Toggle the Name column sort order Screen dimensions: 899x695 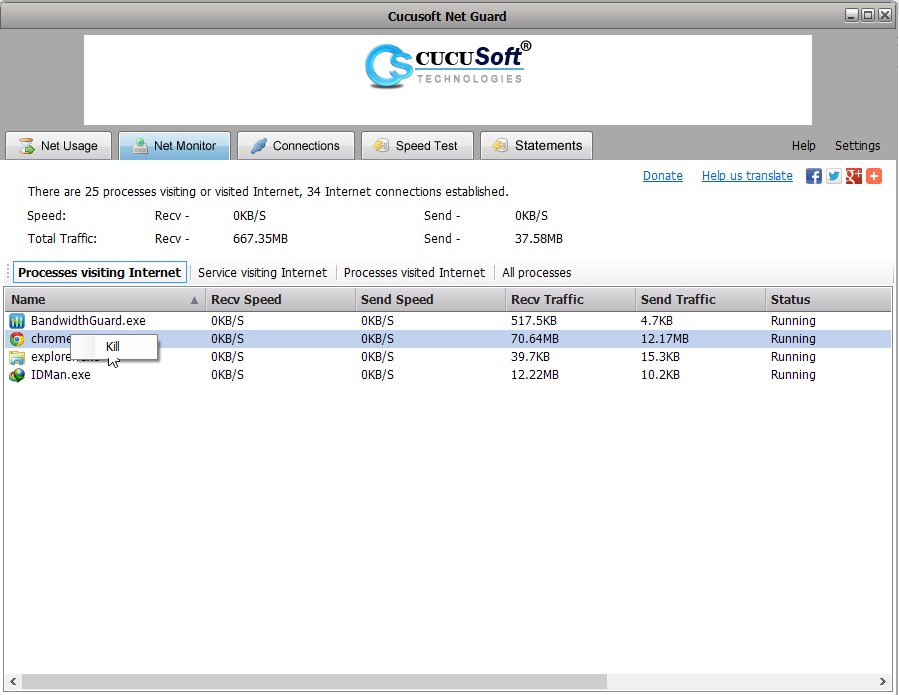[100, 299]
